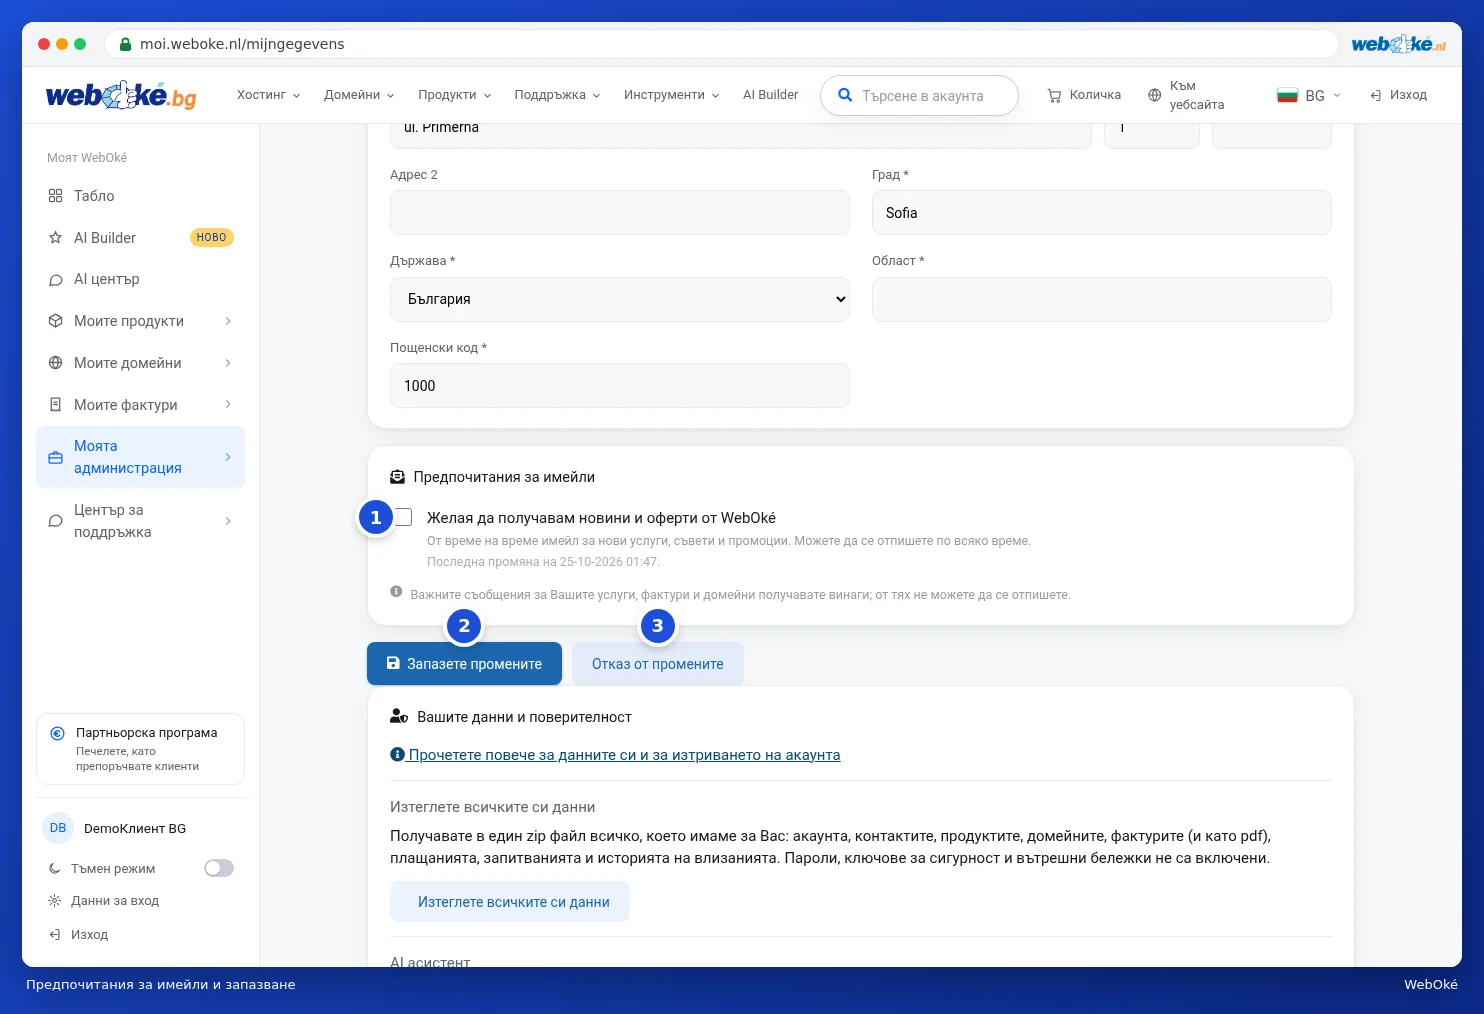Click the Град field containing Sofia

pos(1102,213)
